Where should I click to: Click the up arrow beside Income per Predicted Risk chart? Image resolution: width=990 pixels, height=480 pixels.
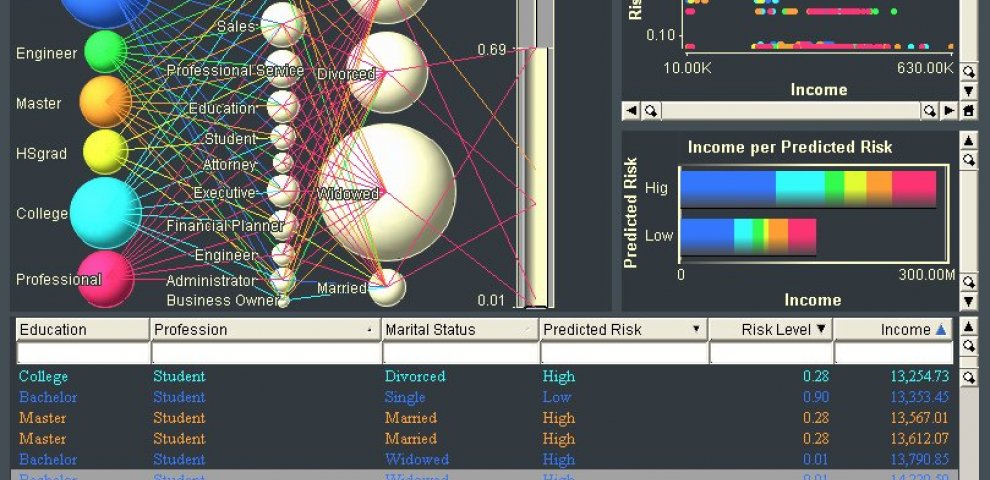coord(968,140)
